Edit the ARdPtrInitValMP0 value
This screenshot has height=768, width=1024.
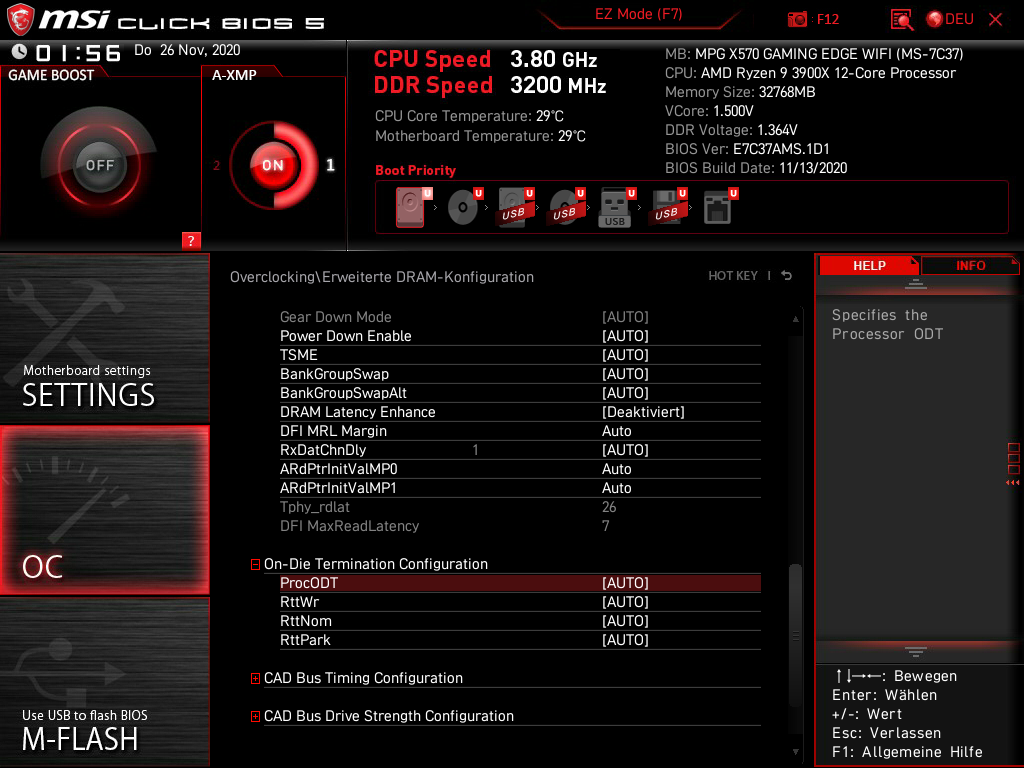pos(616,468)
